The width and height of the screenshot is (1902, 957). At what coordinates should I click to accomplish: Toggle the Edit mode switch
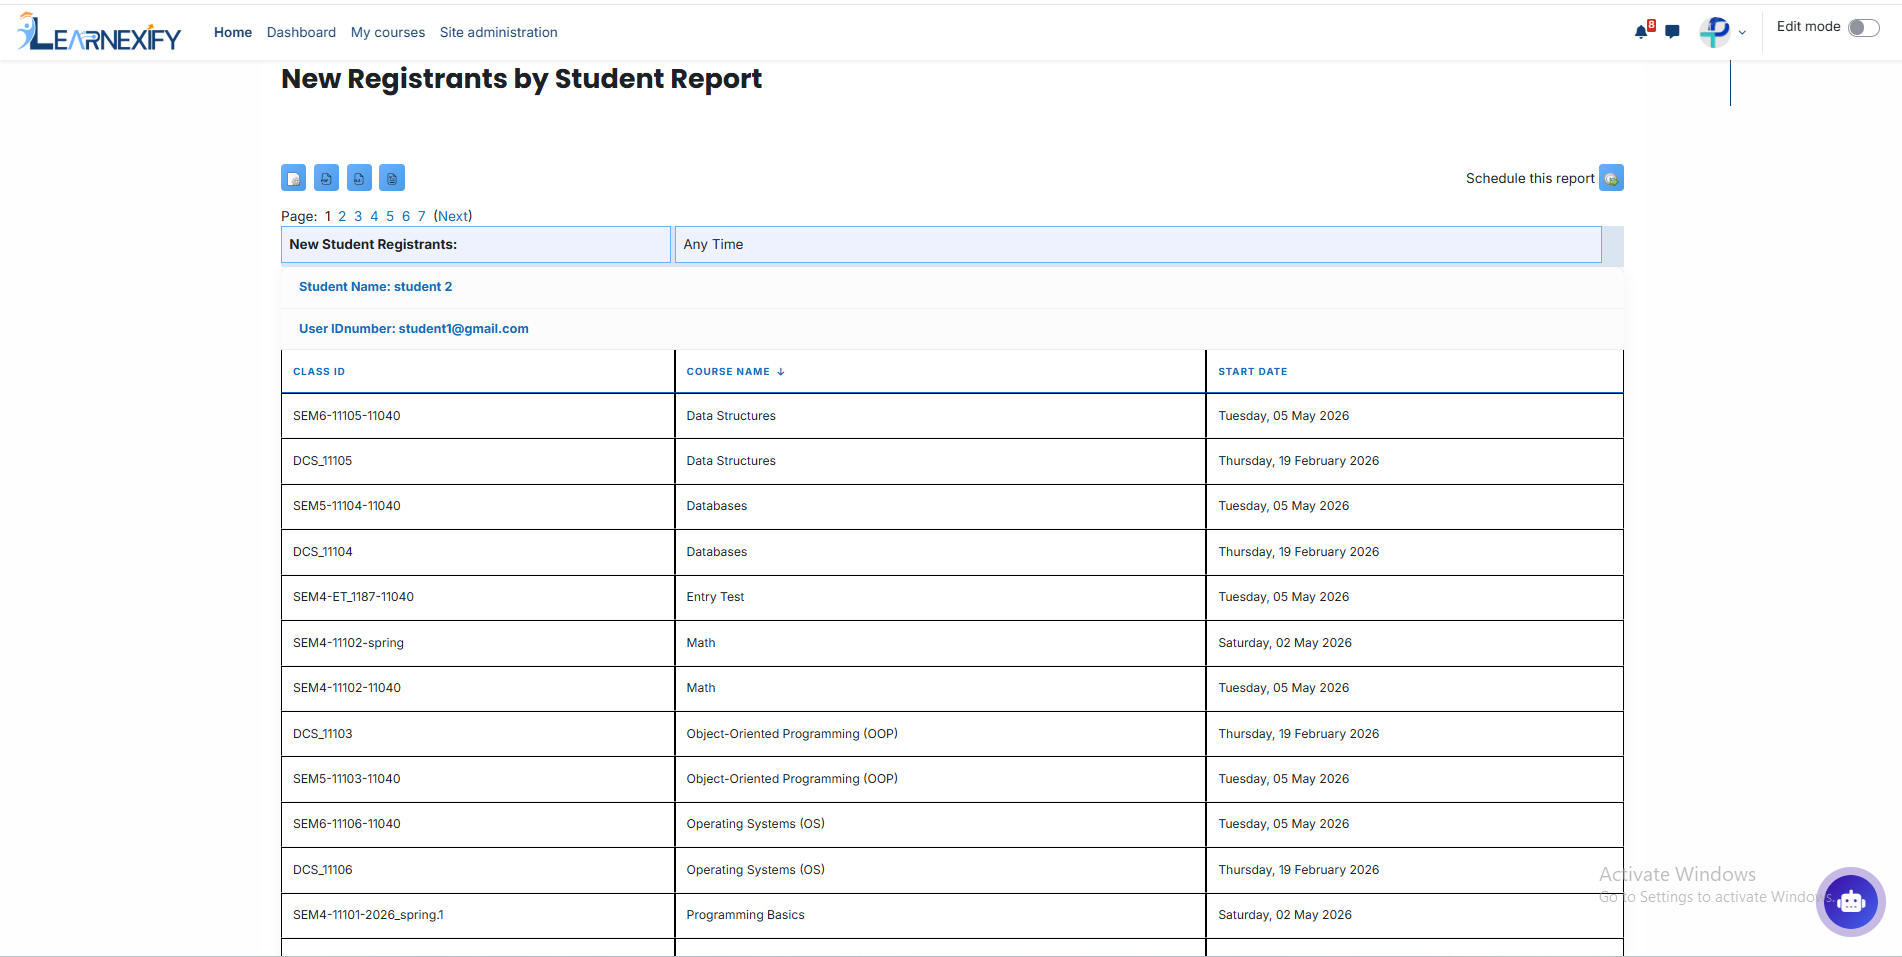coord(1864,27)
